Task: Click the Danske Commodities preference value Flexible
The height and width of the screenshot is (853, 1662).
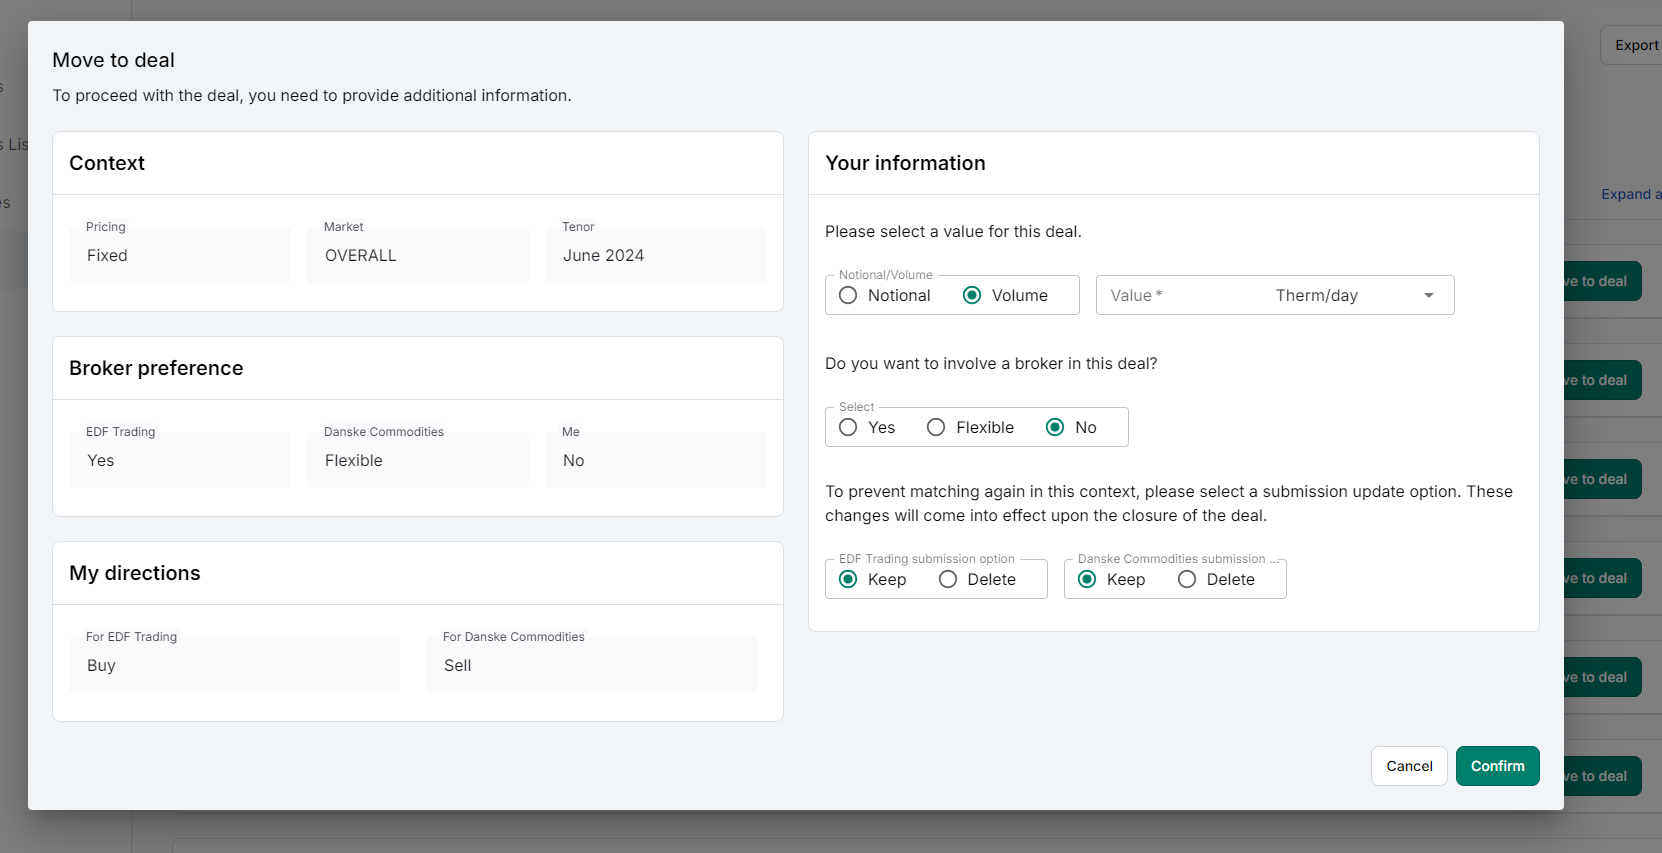Action: 418,460
